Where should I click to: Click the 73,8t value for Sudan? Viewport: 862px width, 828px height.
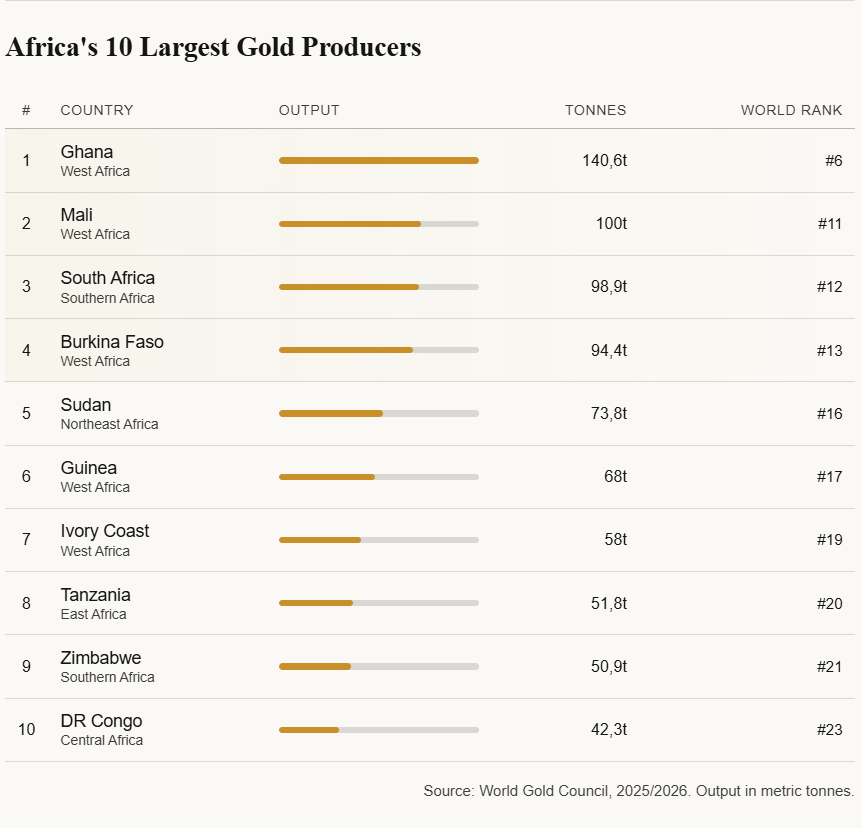pyautogui.click(x=608, y=413)
